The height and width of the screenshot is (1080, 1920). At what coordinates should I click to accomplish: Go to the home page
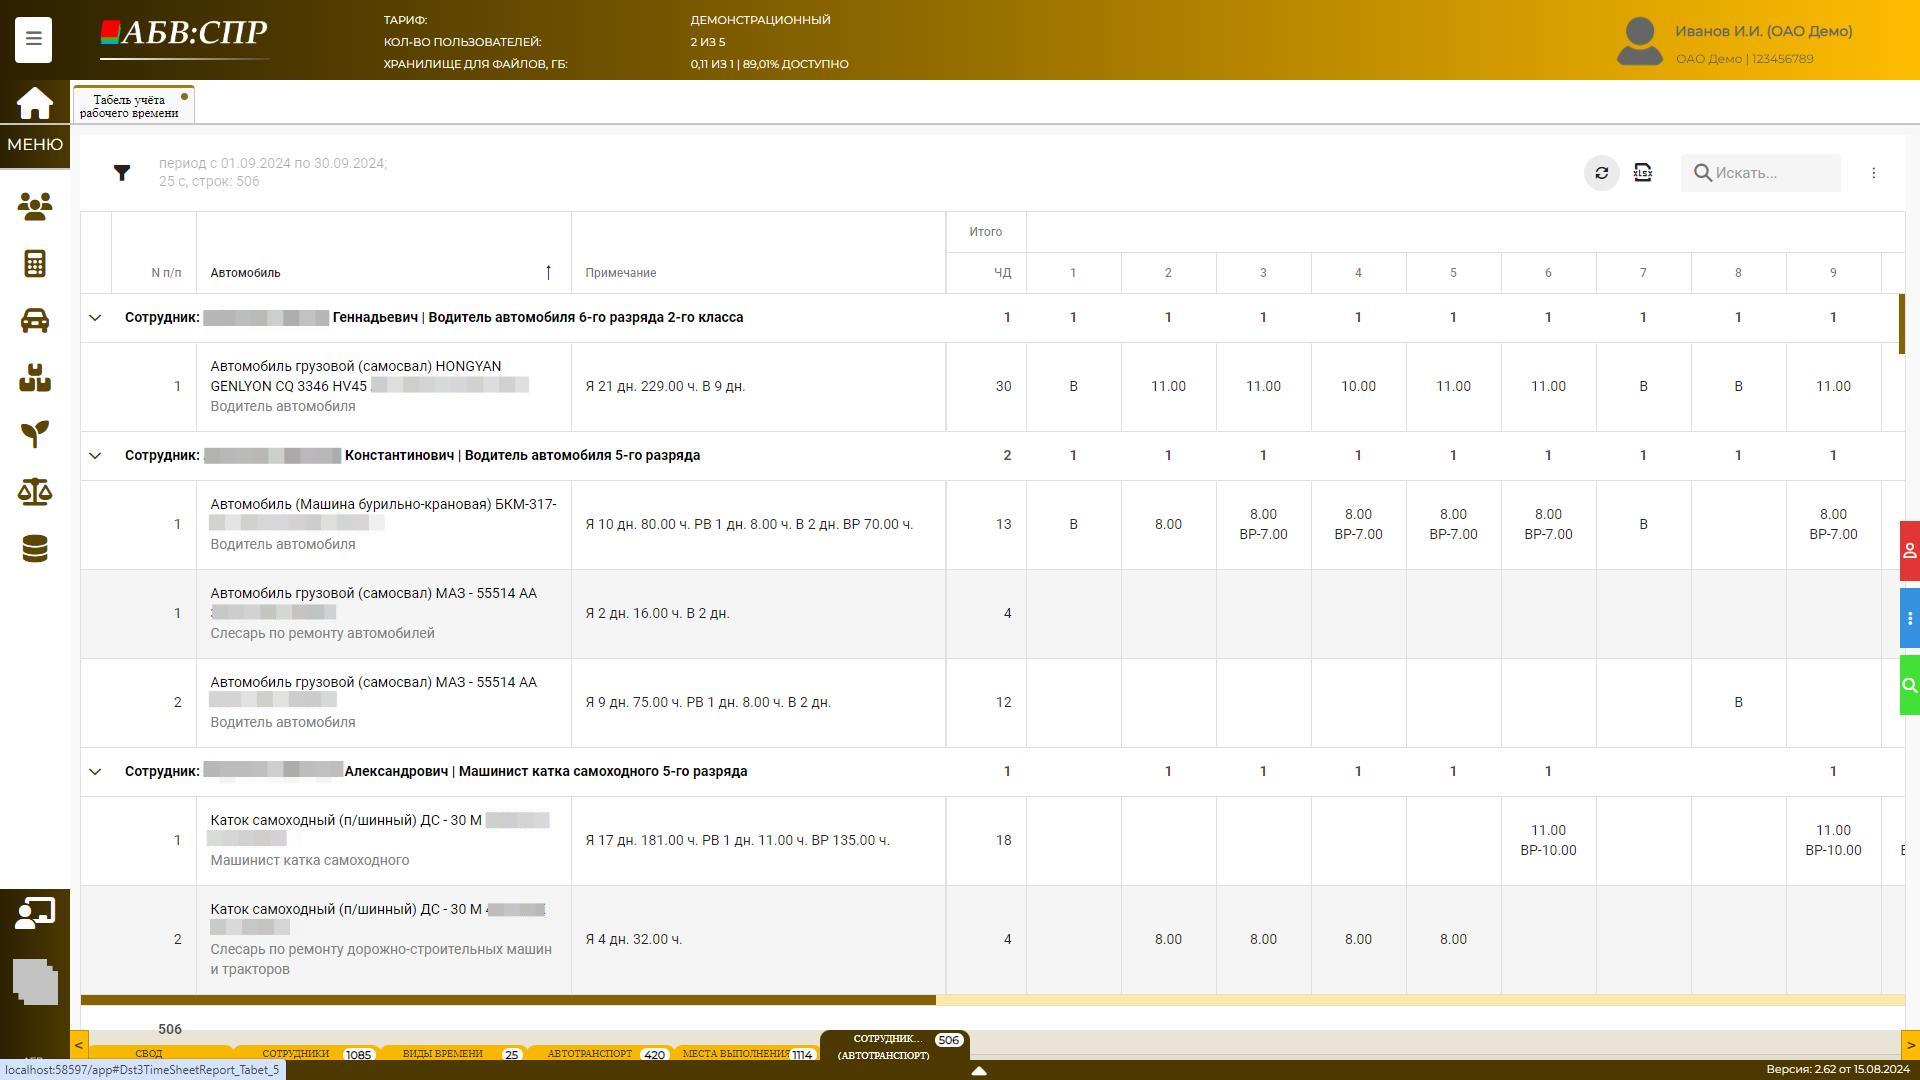tap(34, 102)
